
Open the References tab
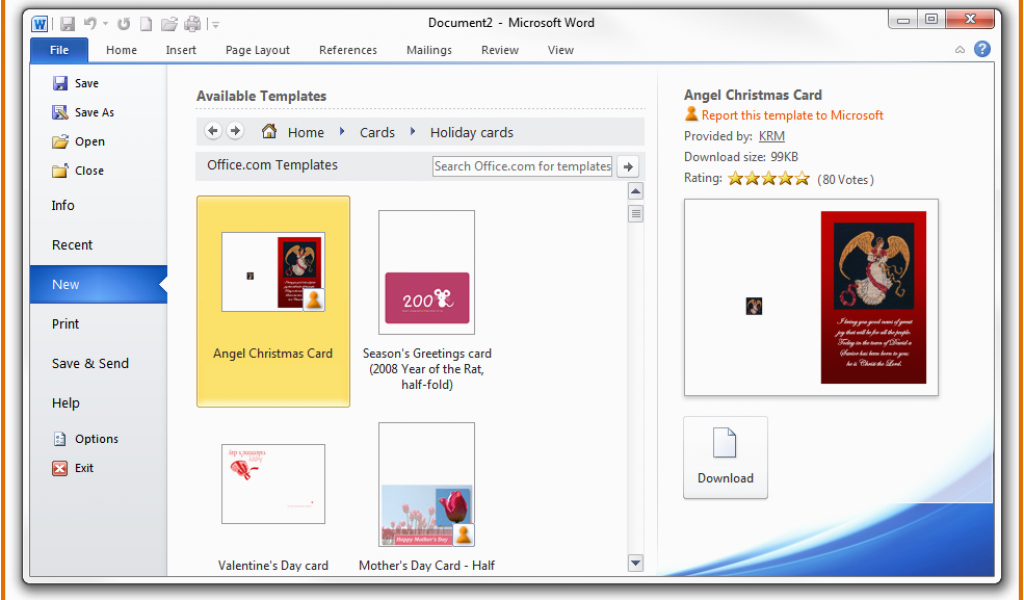348,50
